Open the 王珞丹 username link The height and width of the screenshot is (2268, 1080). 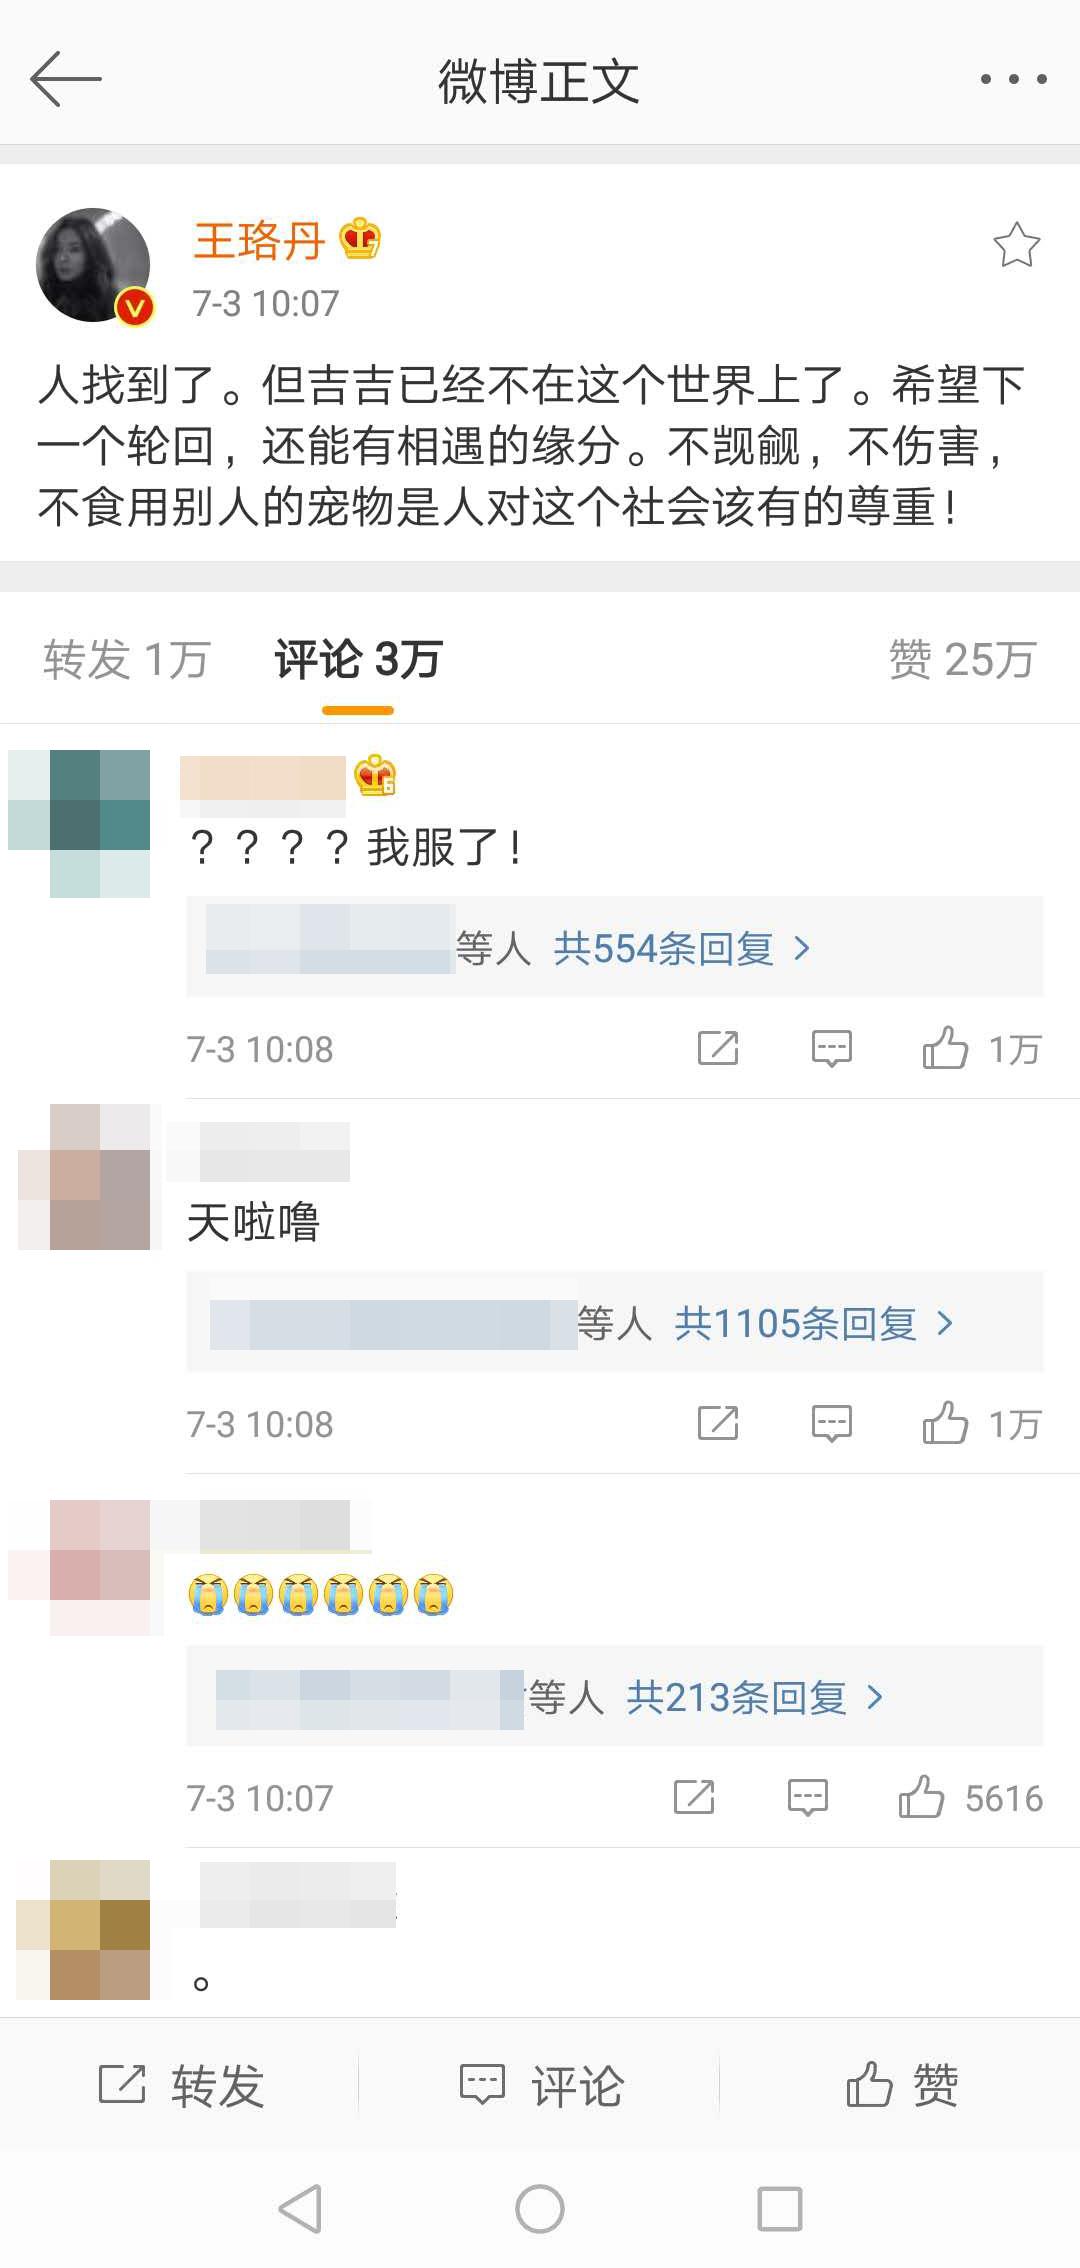pos(259,241)
